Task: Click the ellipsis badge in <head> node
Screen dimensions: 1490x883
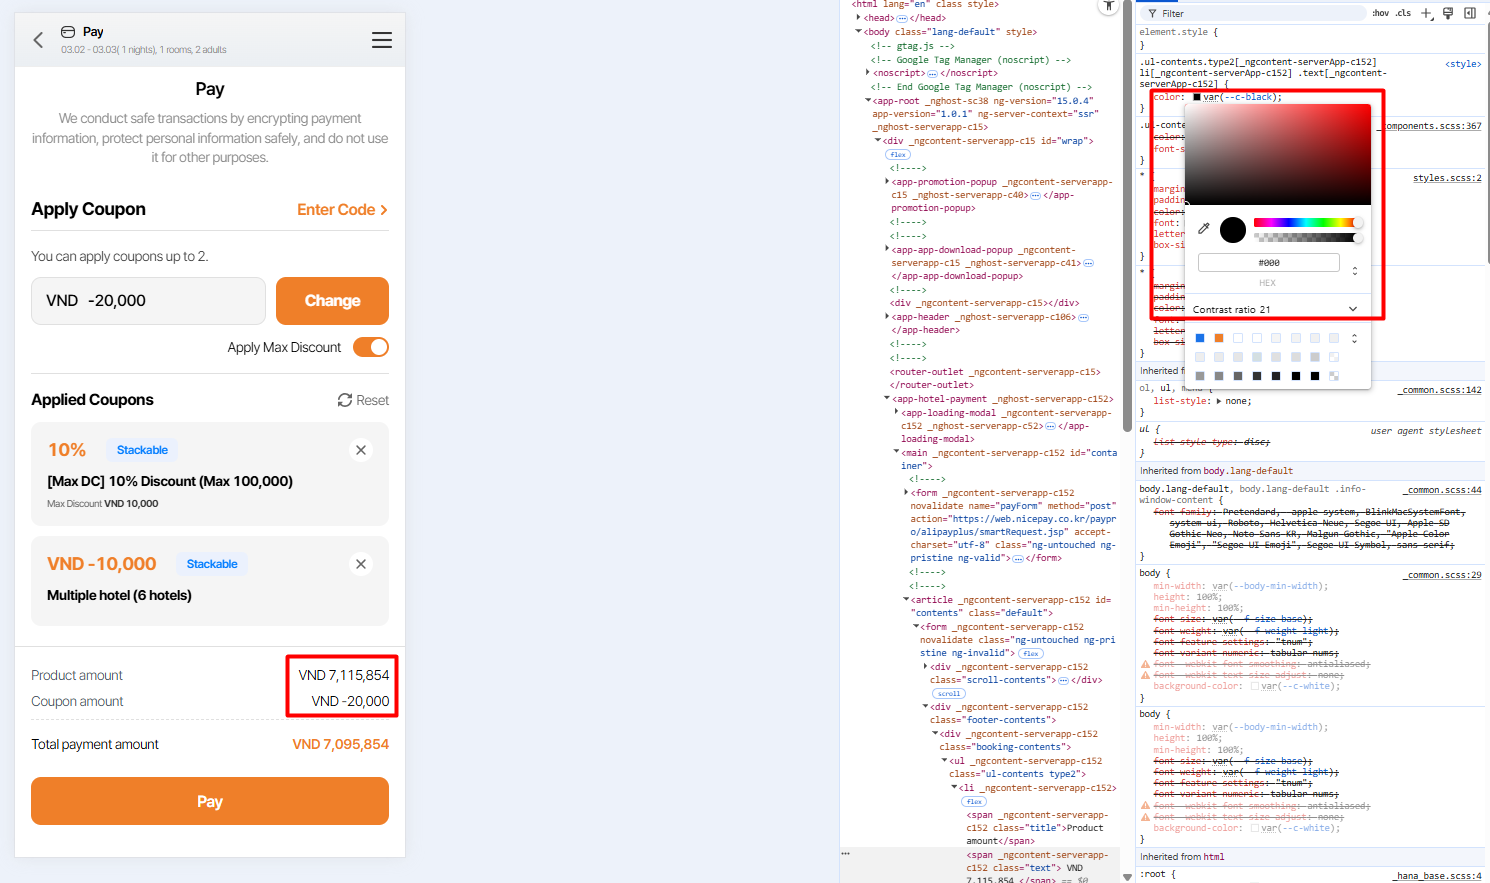Action: coord(902,18)
